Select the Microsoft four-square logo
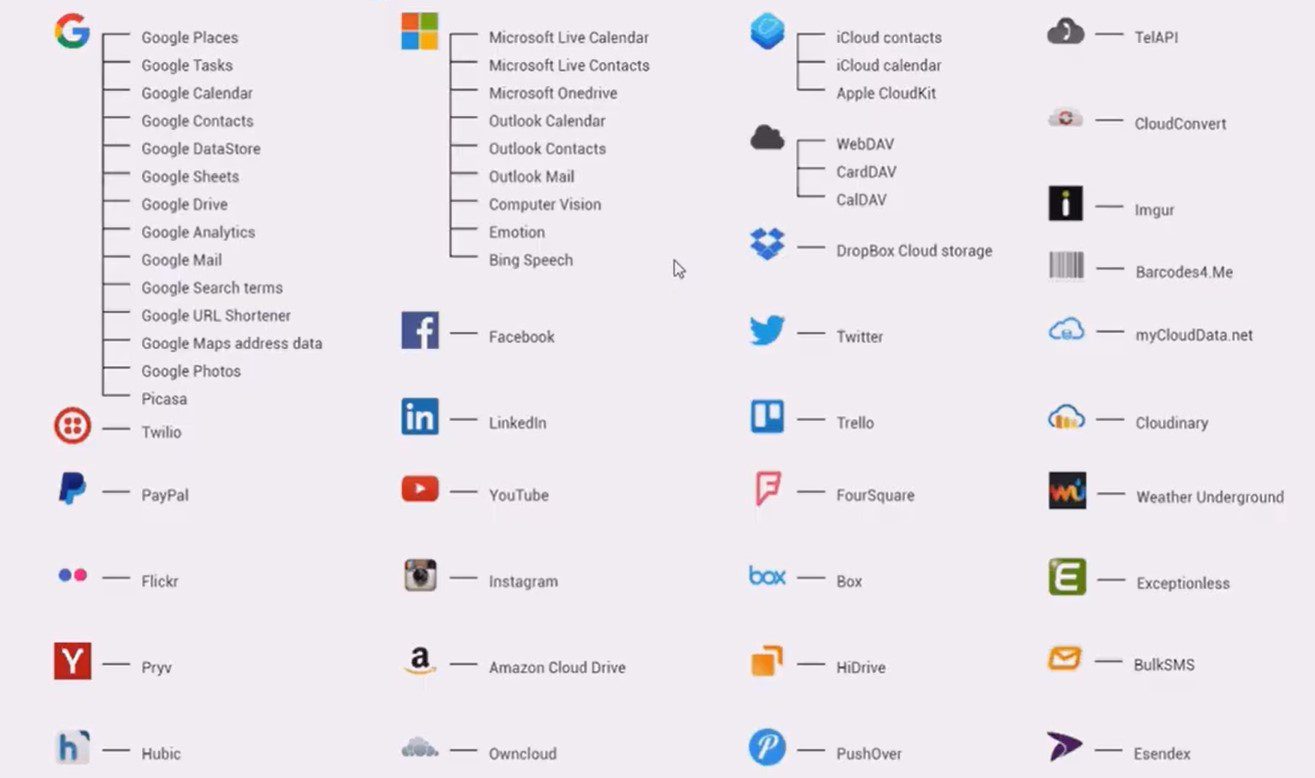The image size is (1315, 778). (420, 31)
